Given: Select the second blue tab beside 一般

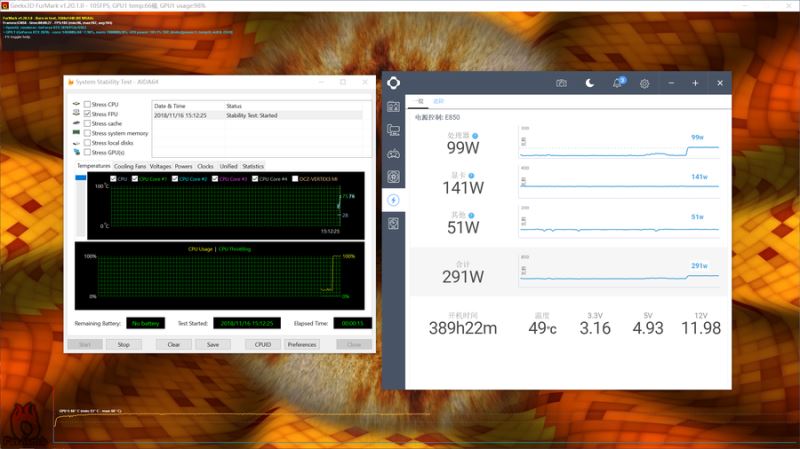Looking at the screenshot, I should [438, 101].
